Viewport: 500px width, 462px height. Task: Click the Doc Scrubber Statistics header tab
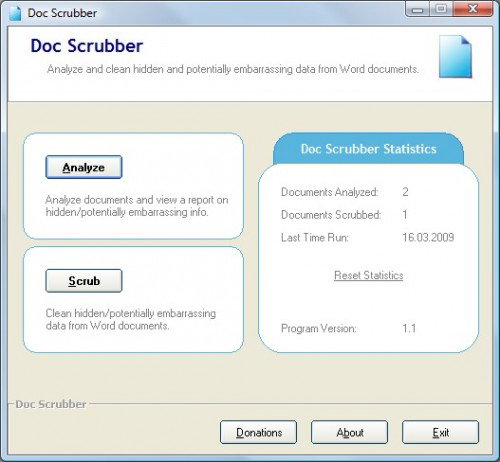pos(368,149)
